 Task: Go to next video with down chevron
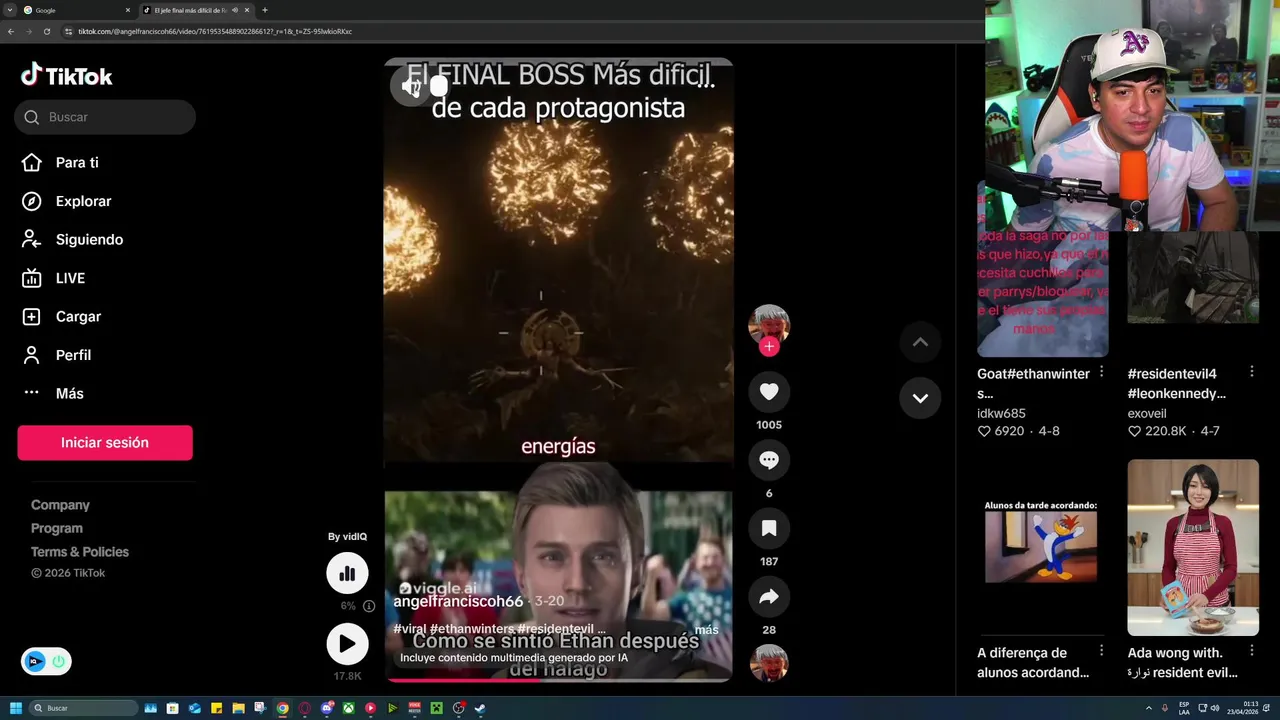pyautogui.click(x=920, y=398)
